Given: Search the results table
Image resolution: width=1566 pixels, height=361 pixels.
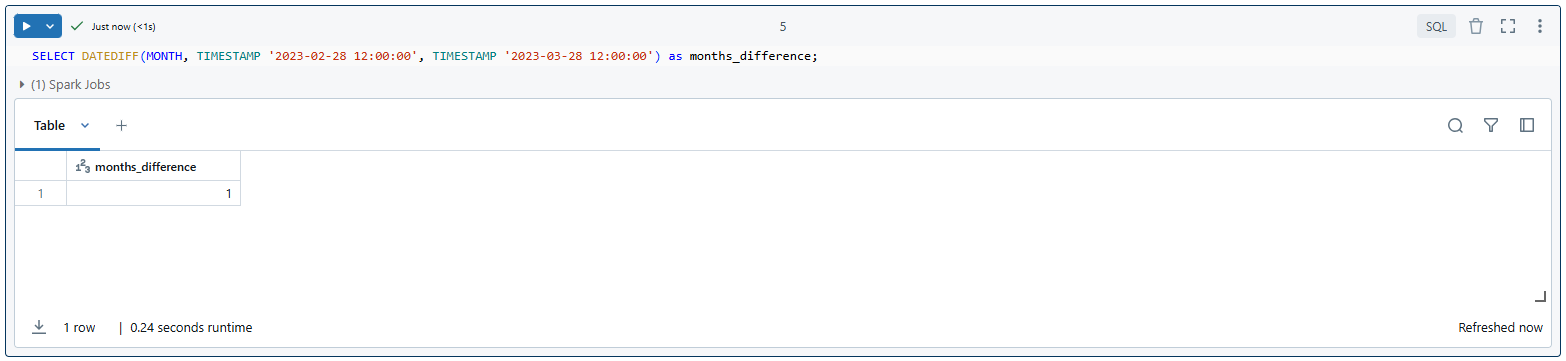Looking at the screenshot, I should coord(1456,125).
